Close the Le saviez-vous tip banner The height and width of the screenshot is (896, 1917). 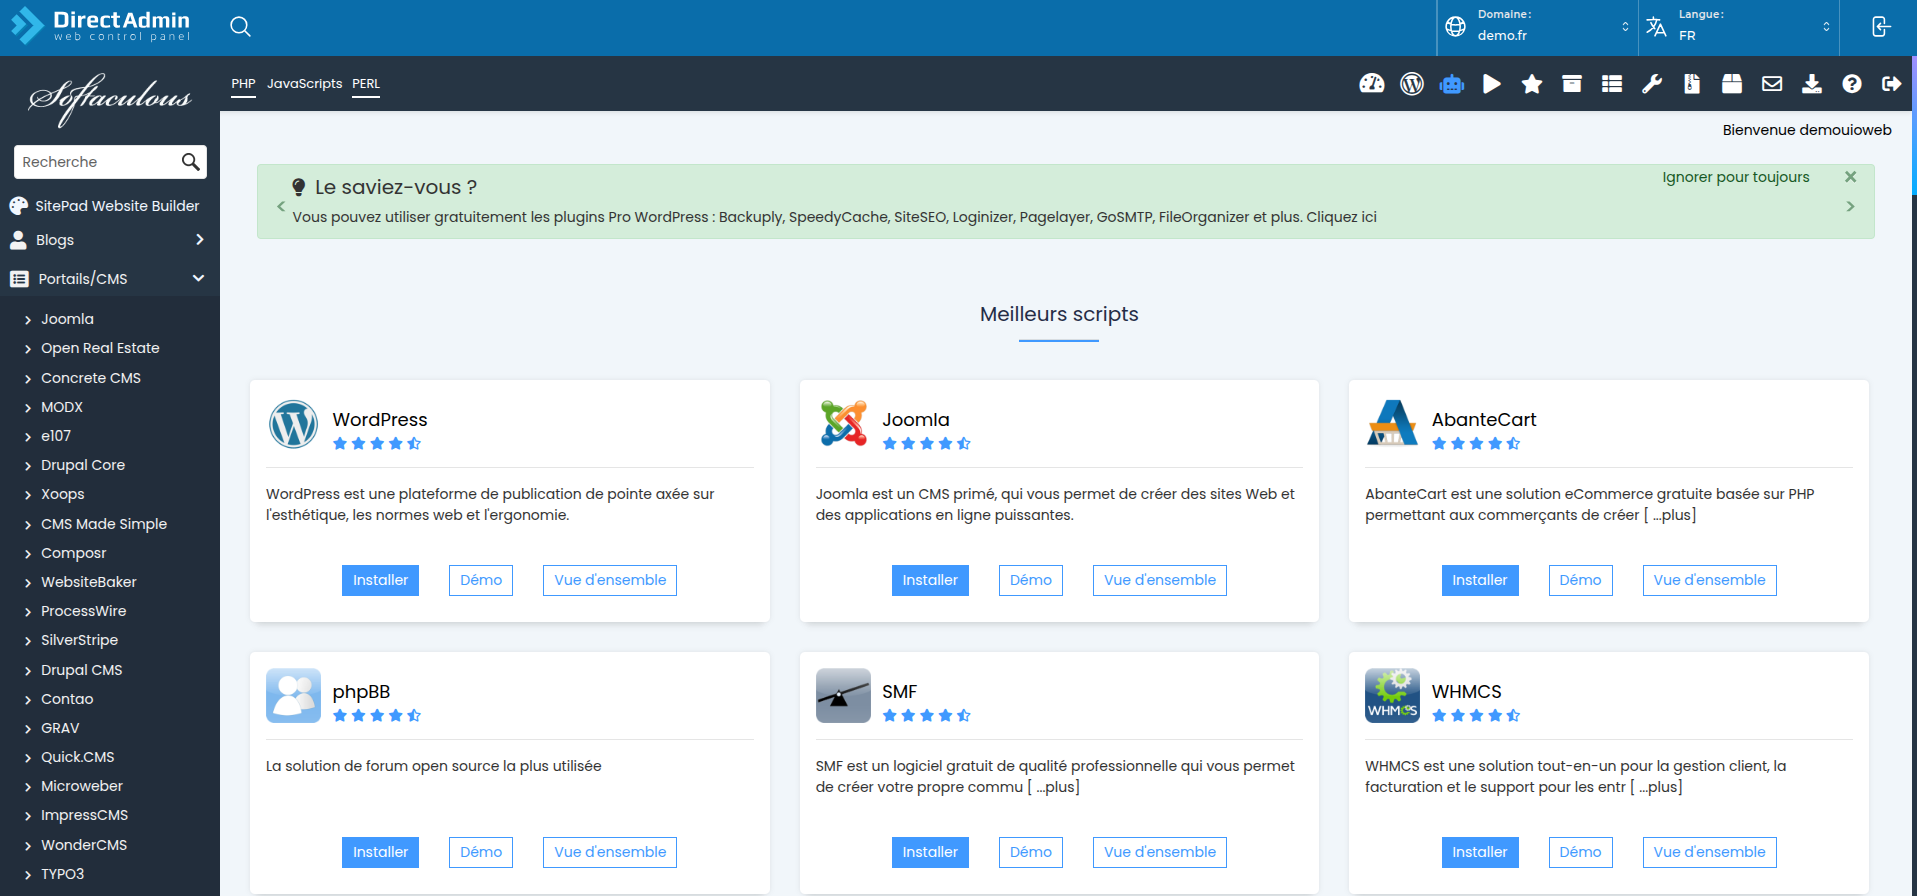tap(1850, 177)
